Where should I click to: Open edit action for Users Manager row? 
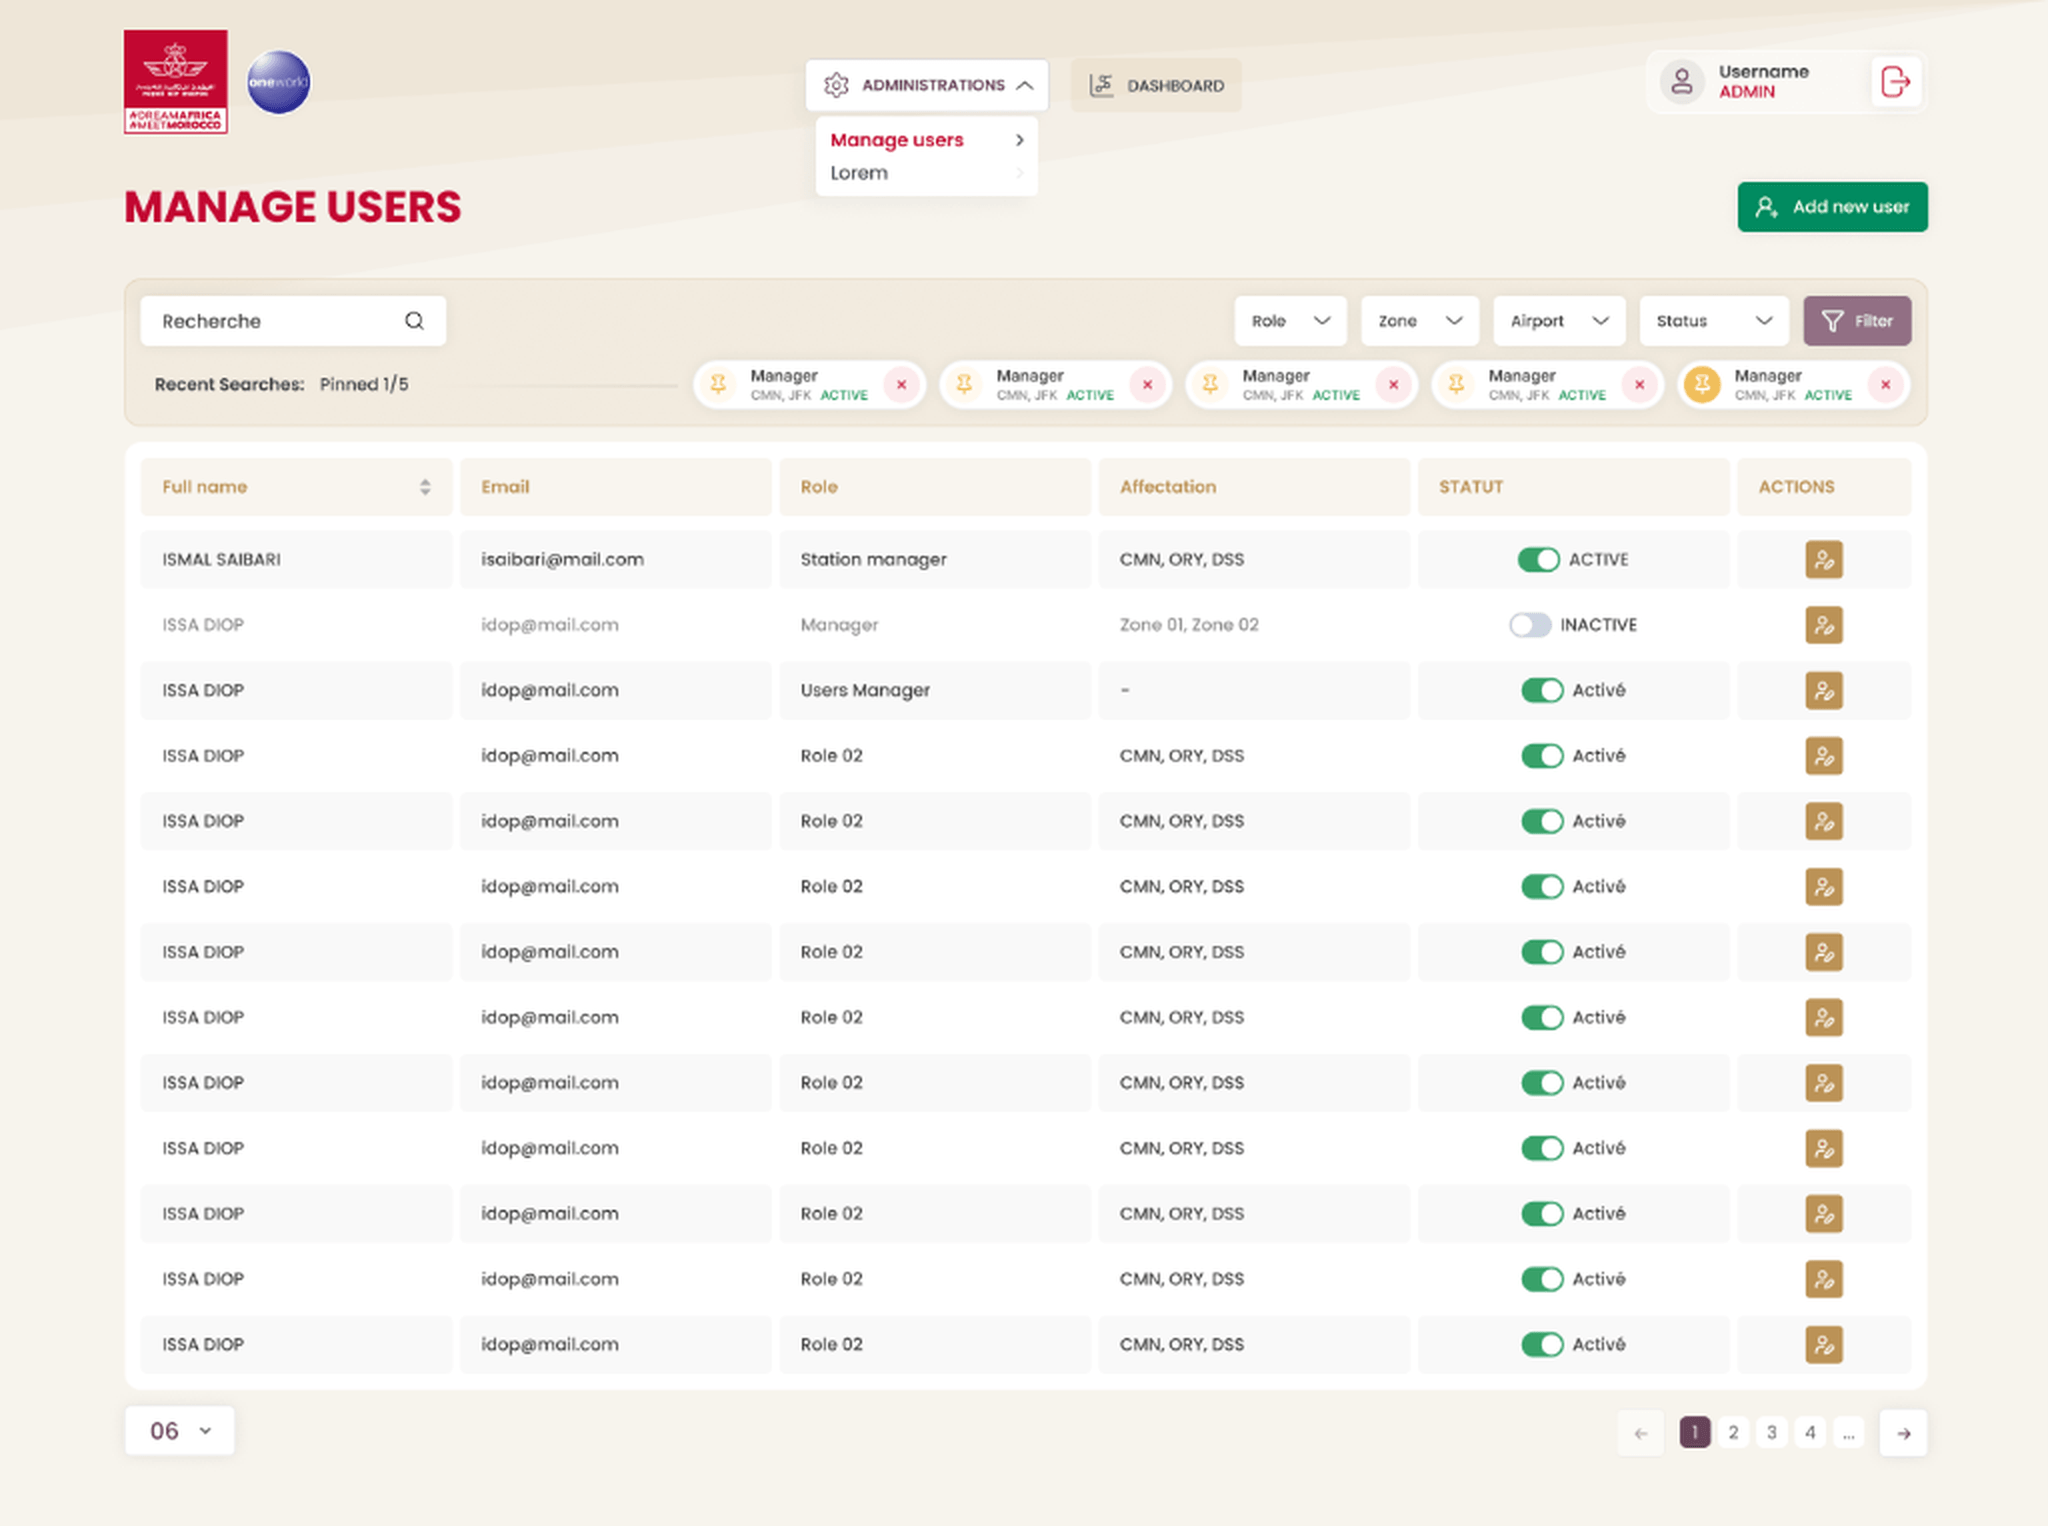click(x=1824, y=690)
